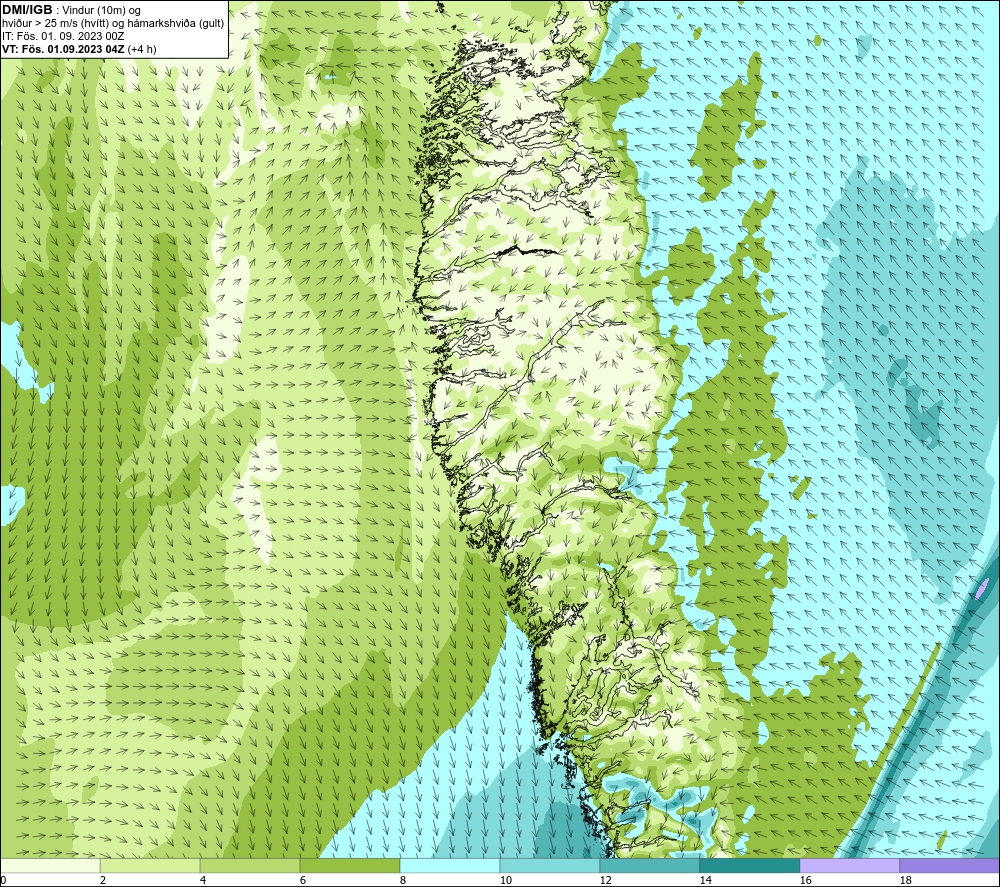Click the 2–4 m/s light green band

click(150, 865)
